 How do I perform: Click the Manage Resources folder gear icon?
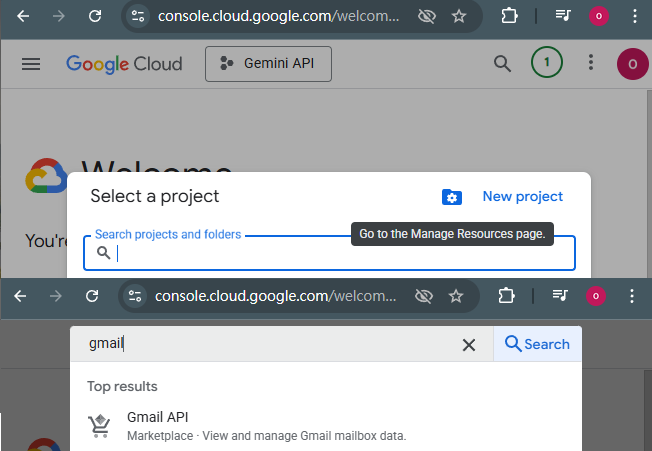coord(452,197)
